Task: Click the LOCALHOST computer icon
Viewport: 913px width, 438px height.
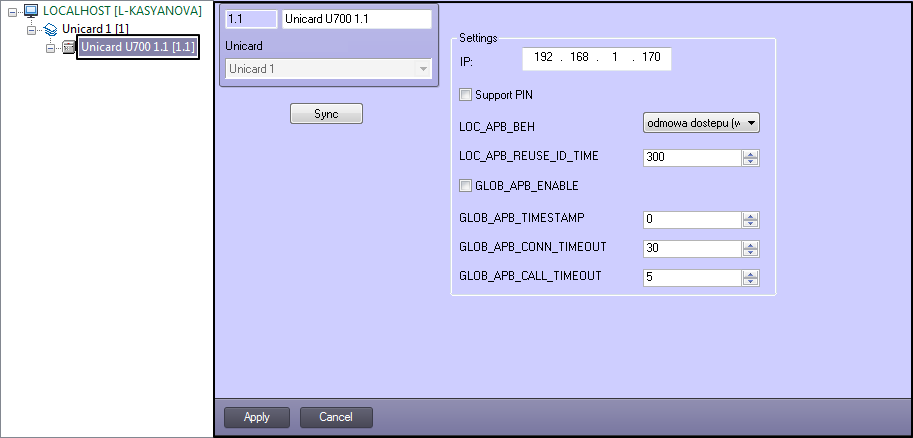Action: pyautogui.click(x=31, y=10)
